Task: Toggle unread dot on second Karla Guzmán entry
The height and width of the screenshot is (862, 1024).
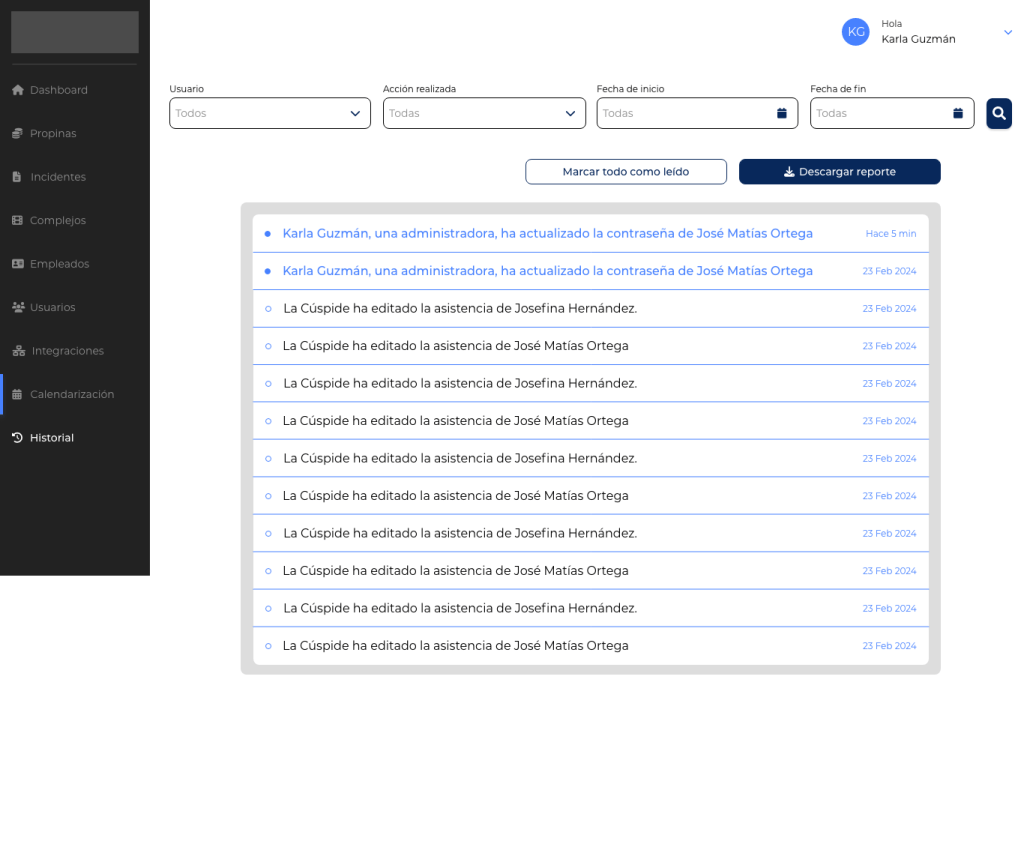Action: pos(267,271)
